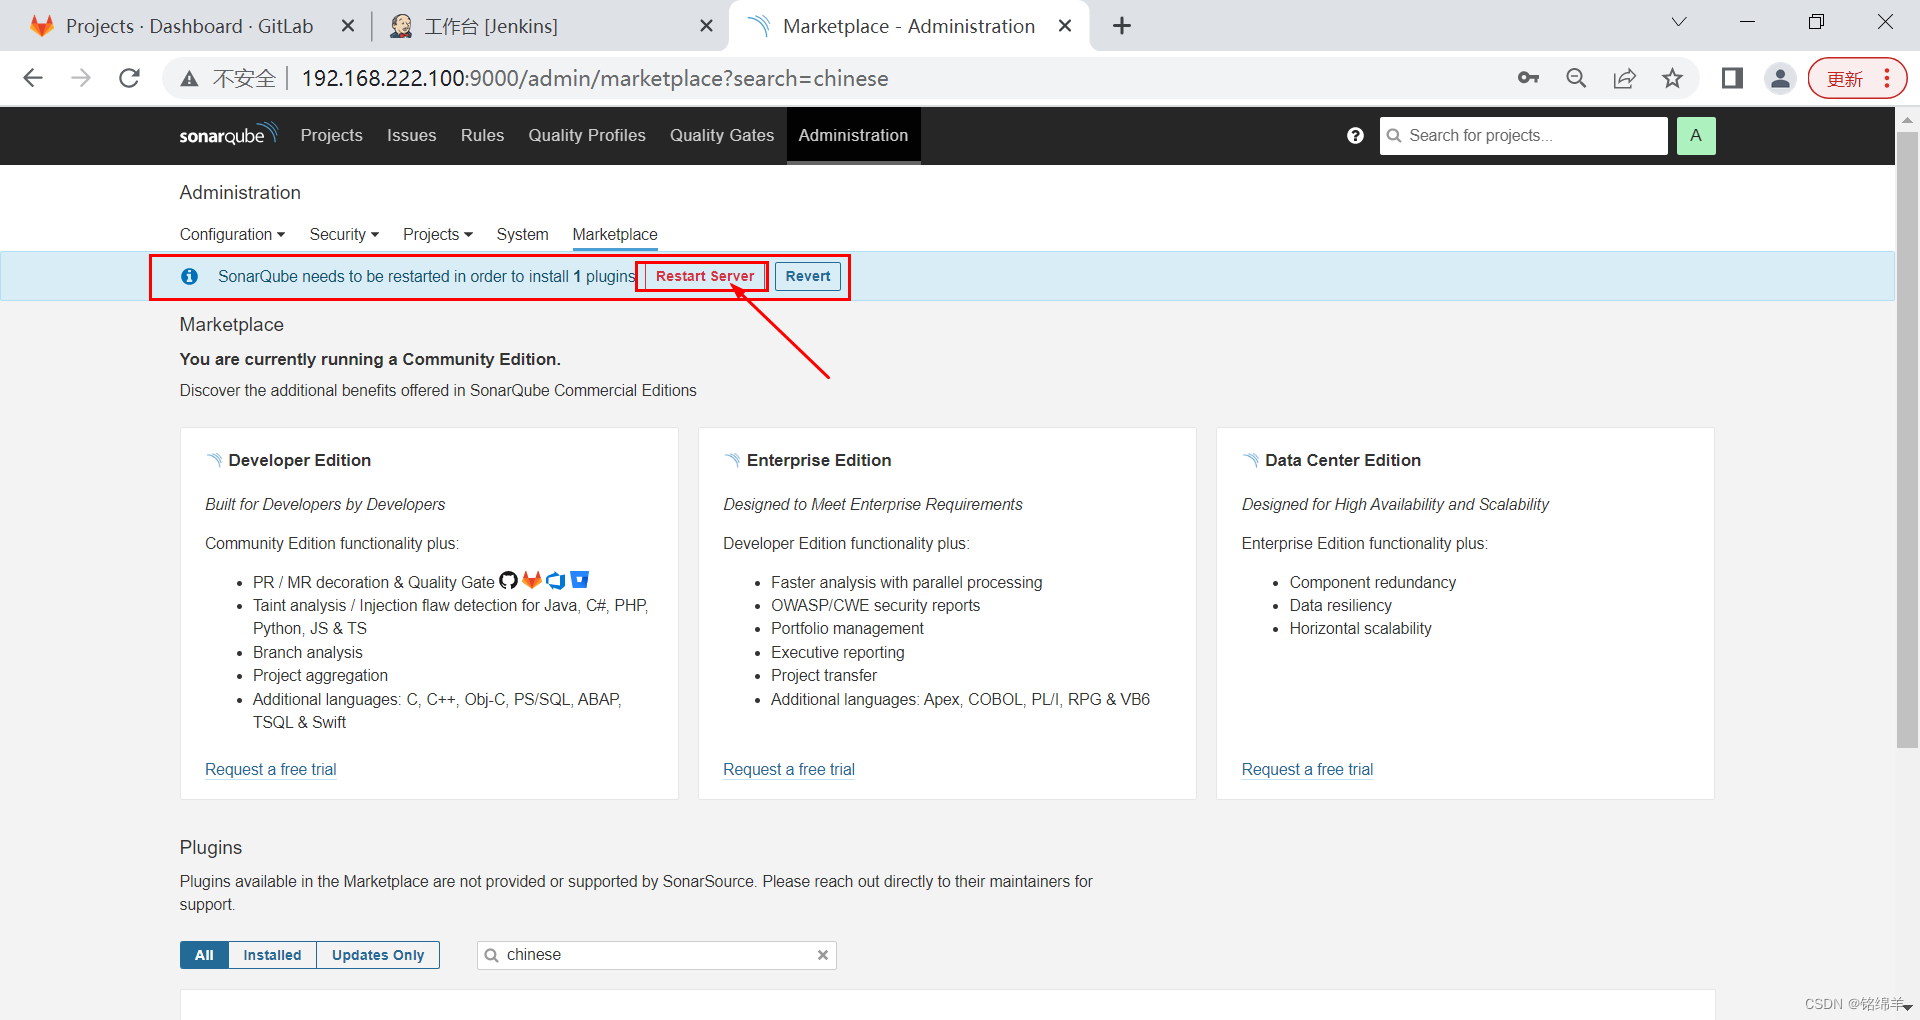Close the GitLab Dashboard tab

click(348, 26)
